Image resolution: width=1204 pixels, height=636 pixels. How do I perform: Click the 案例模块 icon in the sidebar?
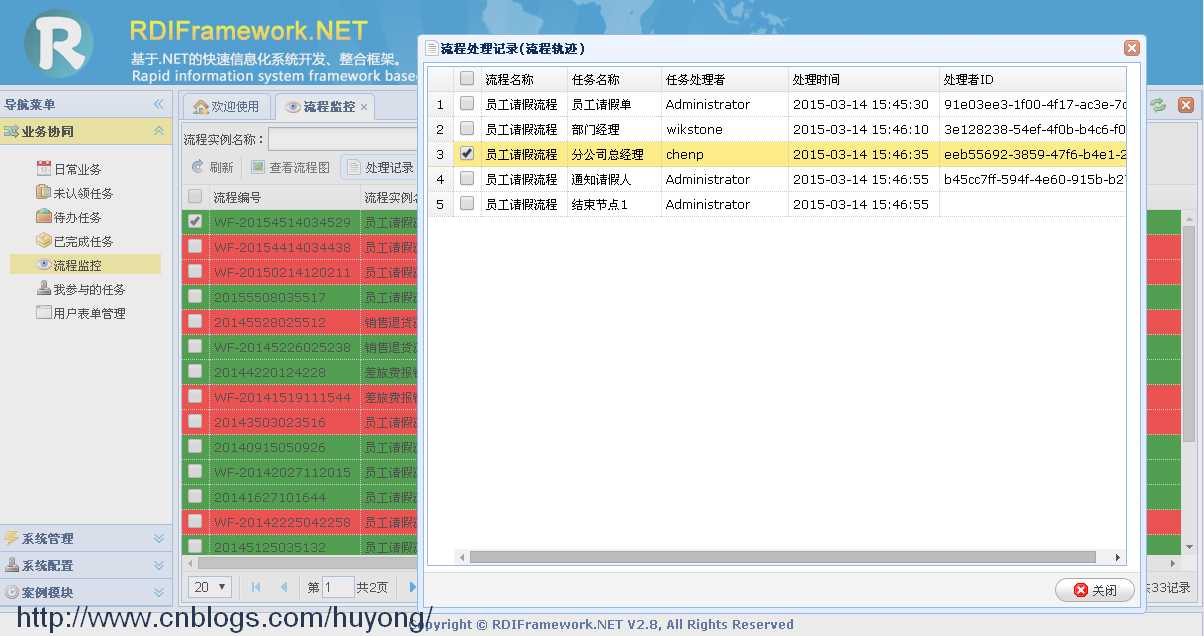12,592
